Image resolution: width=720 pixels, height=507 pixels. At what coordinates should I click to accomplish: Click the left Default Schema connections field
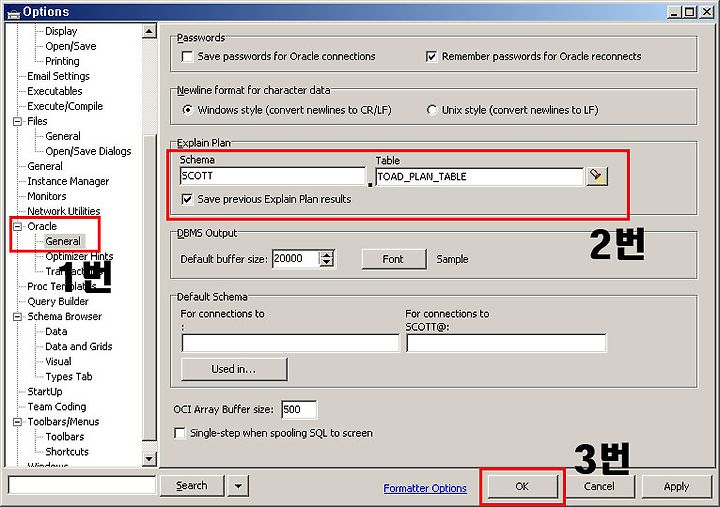(x=291, y=343)
